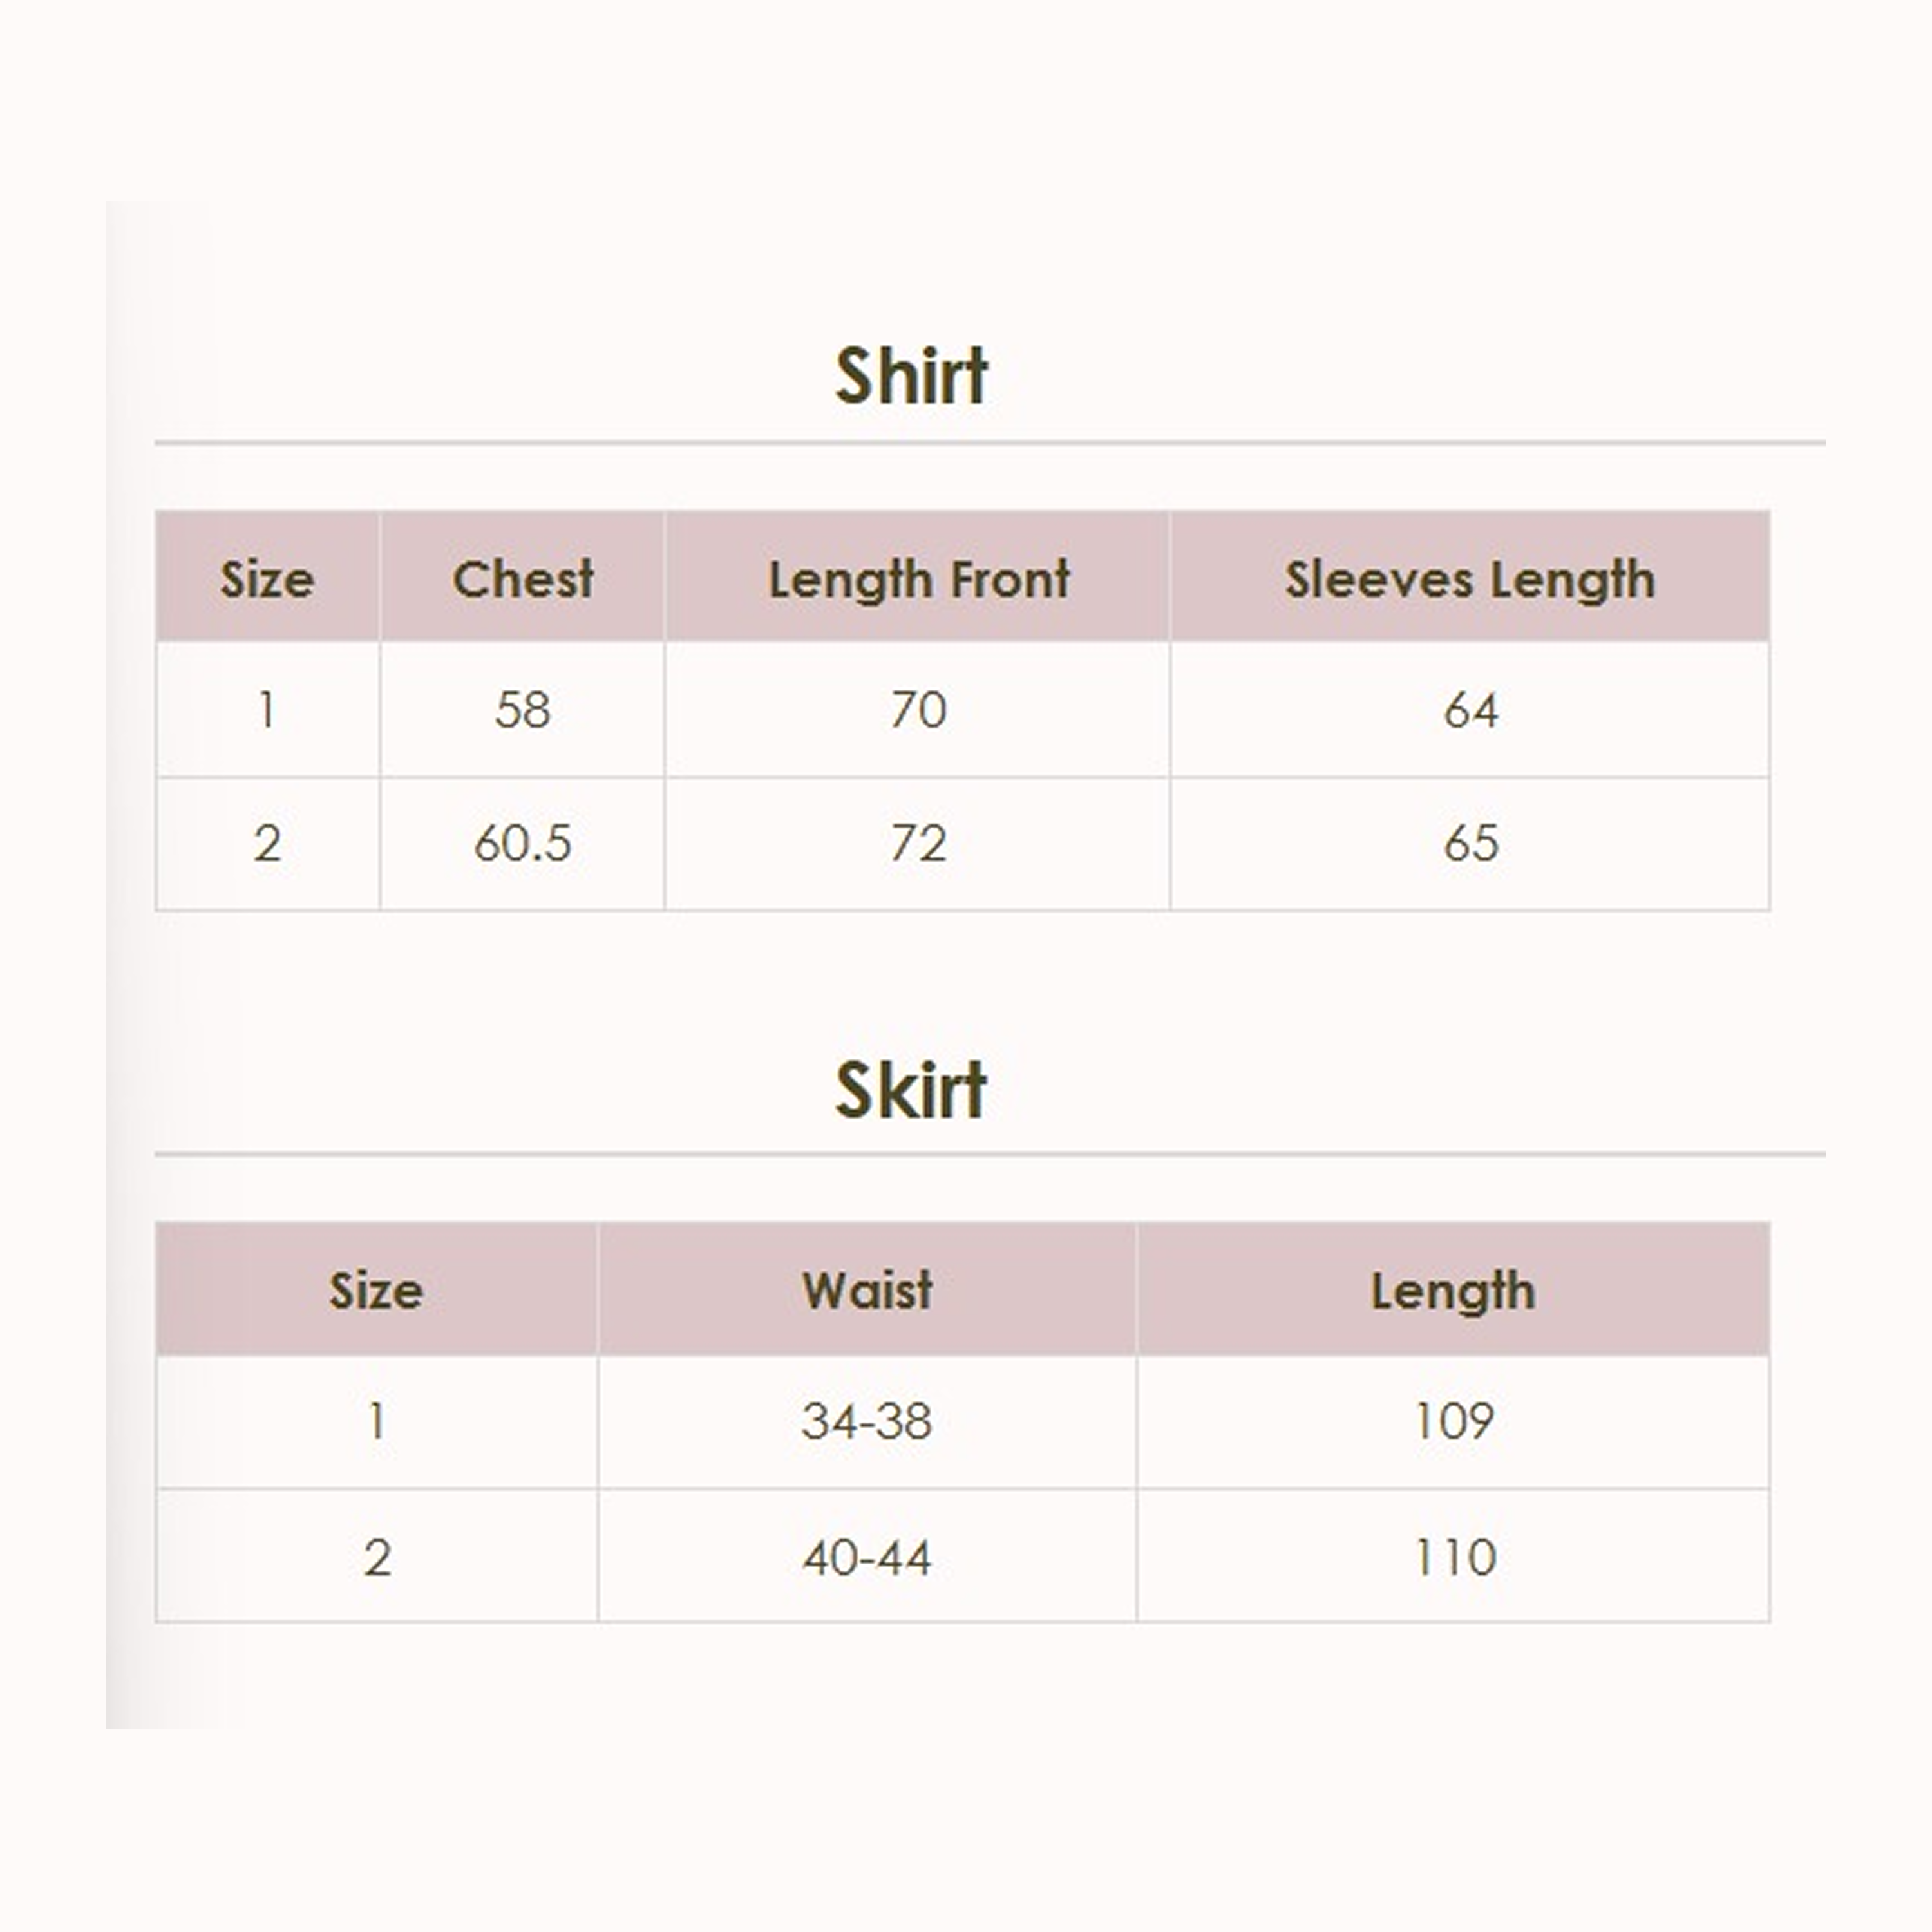Select the length front value 72
This screenshot has width=1932, height=1932.
(918, 843)
